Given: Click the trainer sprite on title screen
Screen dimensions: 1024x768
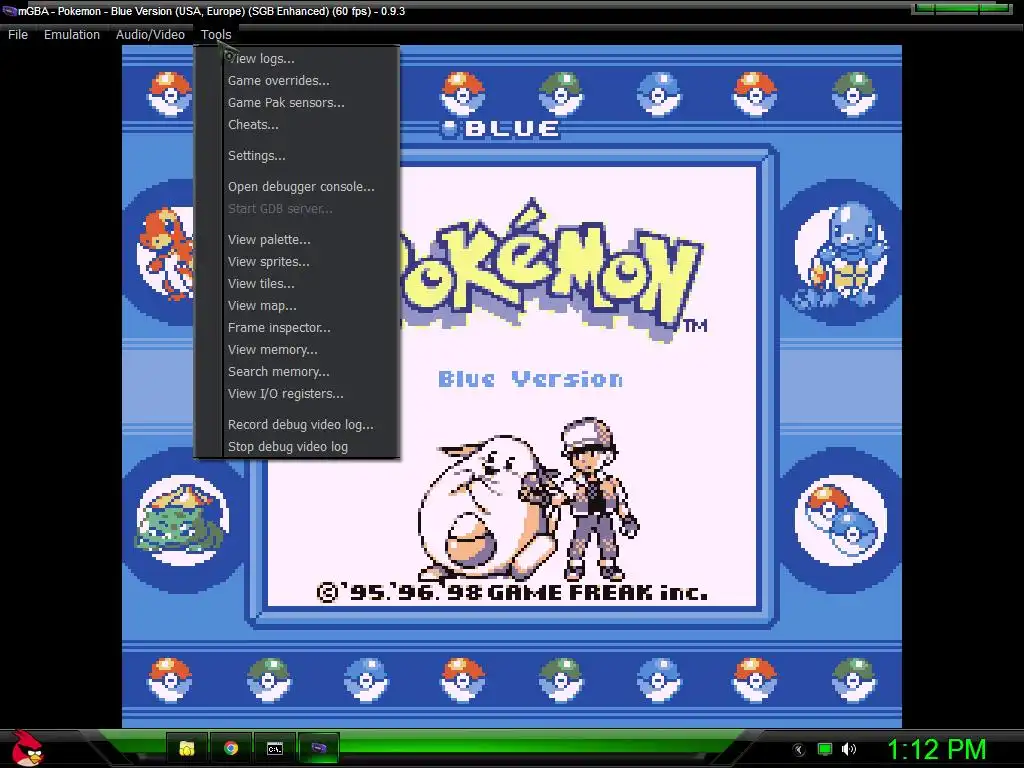Looking at the screenshot, I should (596, 499).
